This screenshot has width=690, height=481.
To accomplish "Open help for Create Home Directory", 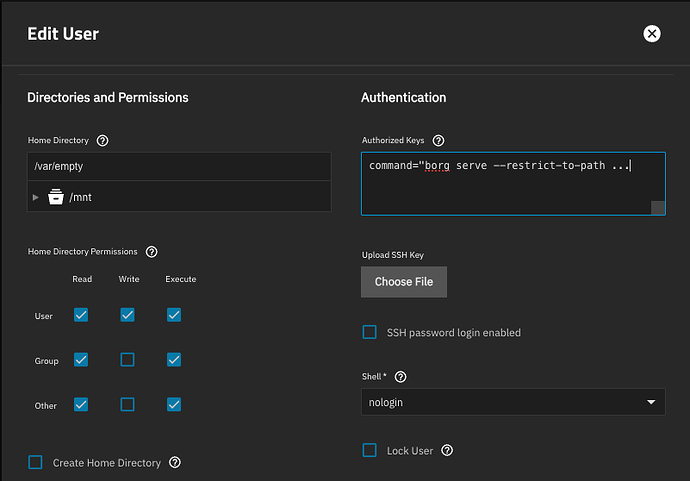I will (175, 463).
